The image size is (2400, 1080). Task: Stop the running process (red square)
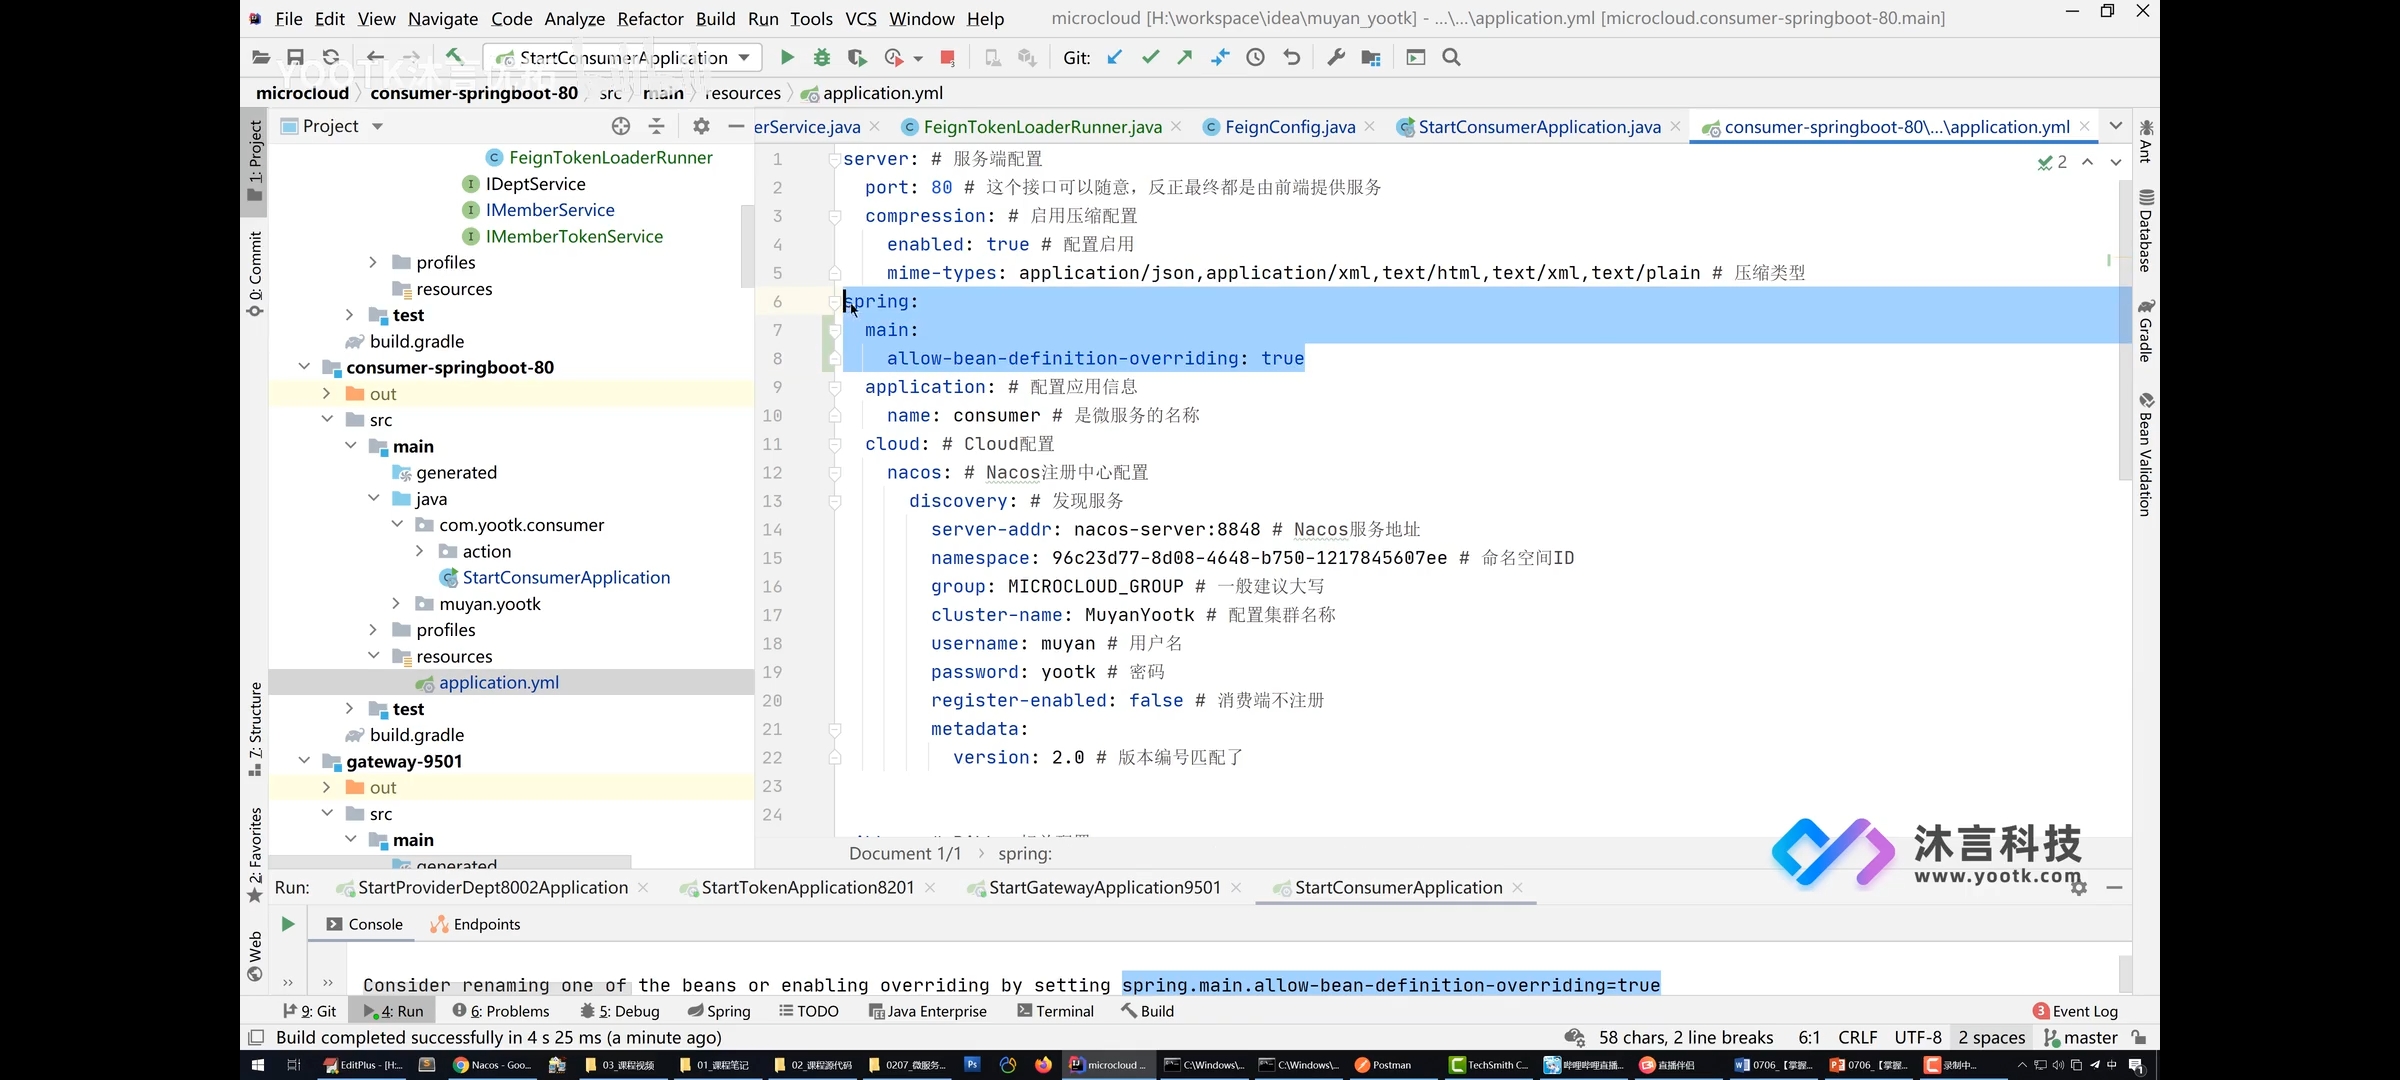pyautogui.click(x=947, y=58)
